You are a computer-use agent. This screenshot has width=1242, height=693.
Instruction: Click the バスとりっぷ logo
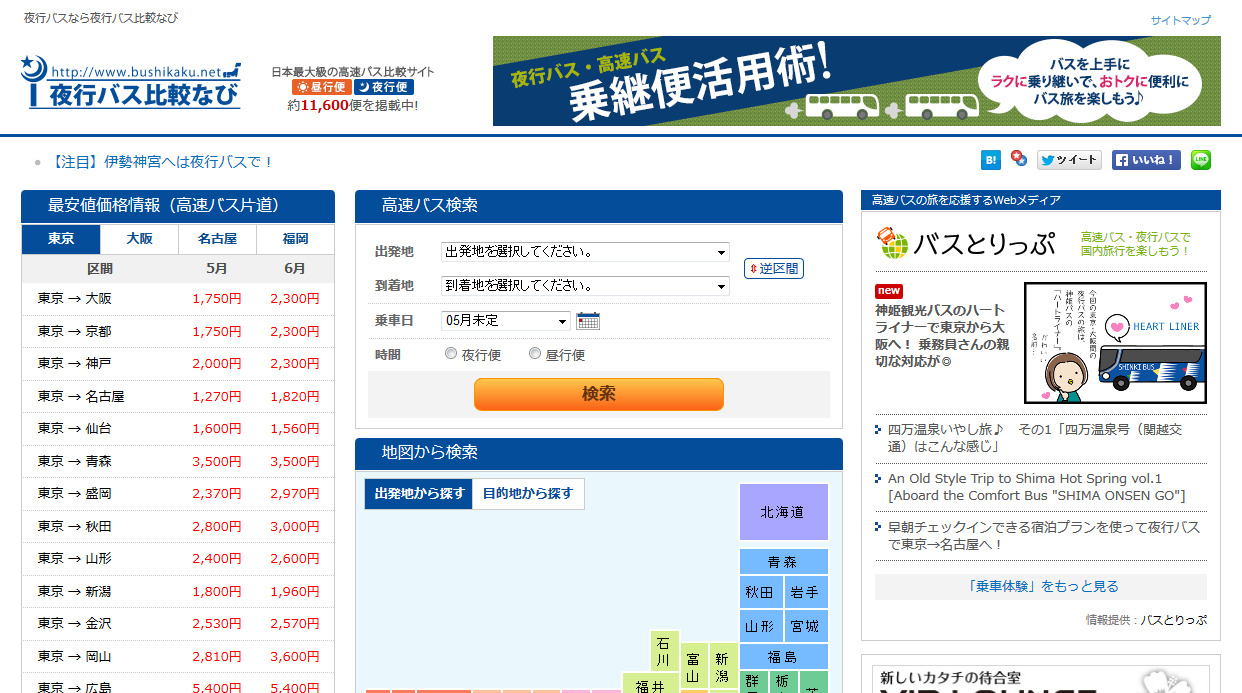pos(965,244)
